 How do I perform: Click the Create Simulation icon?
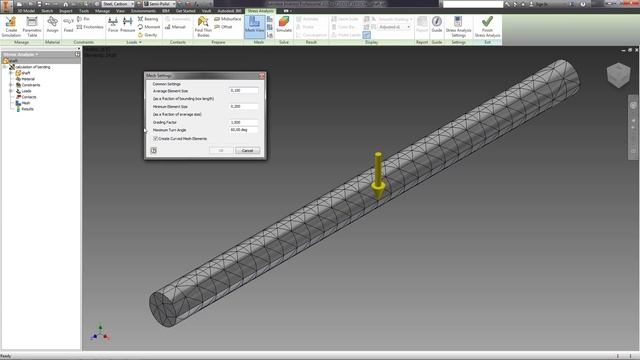[11, 27]
